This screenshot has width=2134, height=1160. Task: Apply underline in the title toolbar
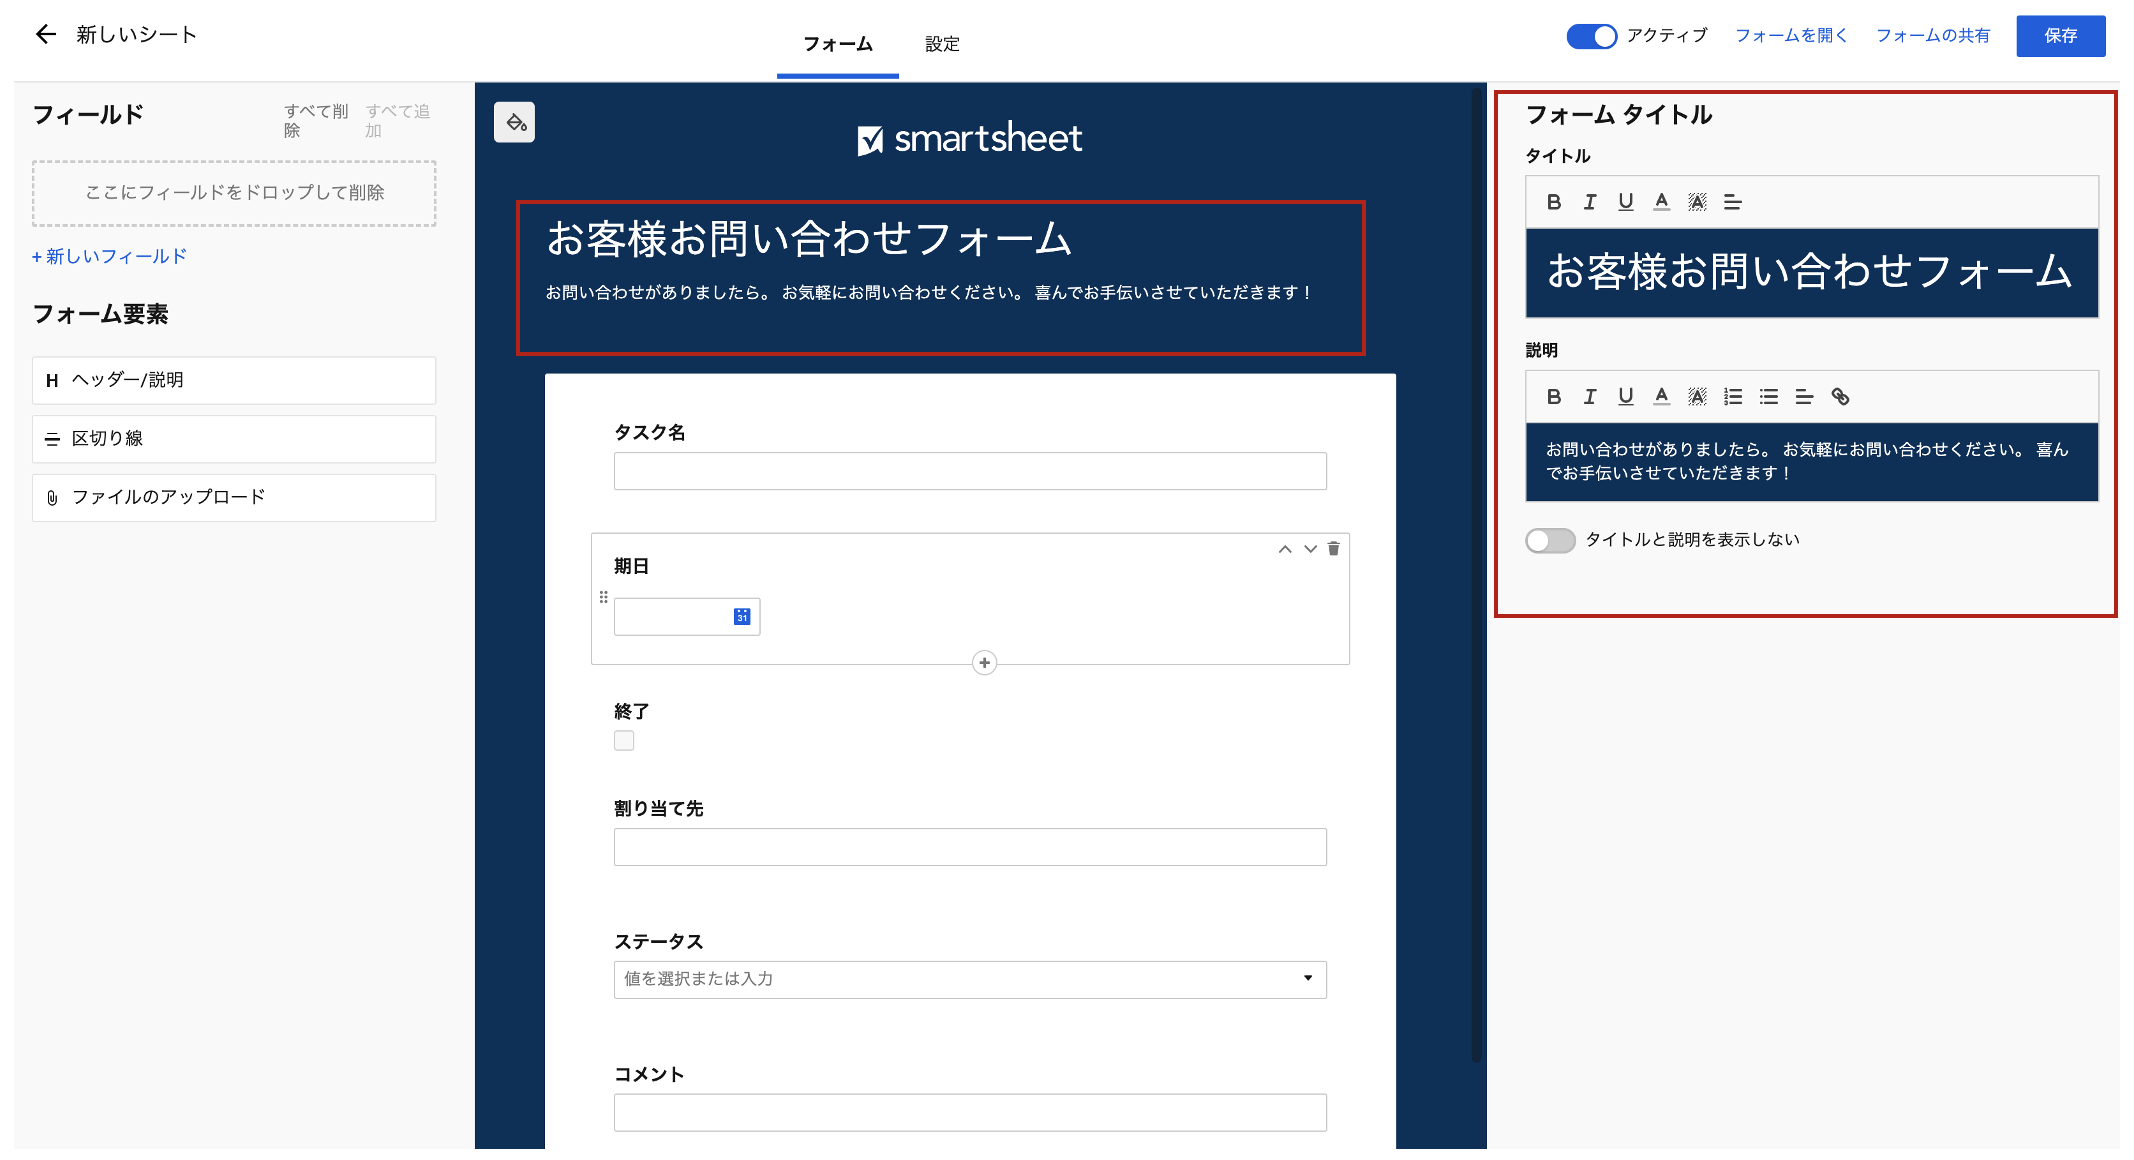coord(1625,202)
